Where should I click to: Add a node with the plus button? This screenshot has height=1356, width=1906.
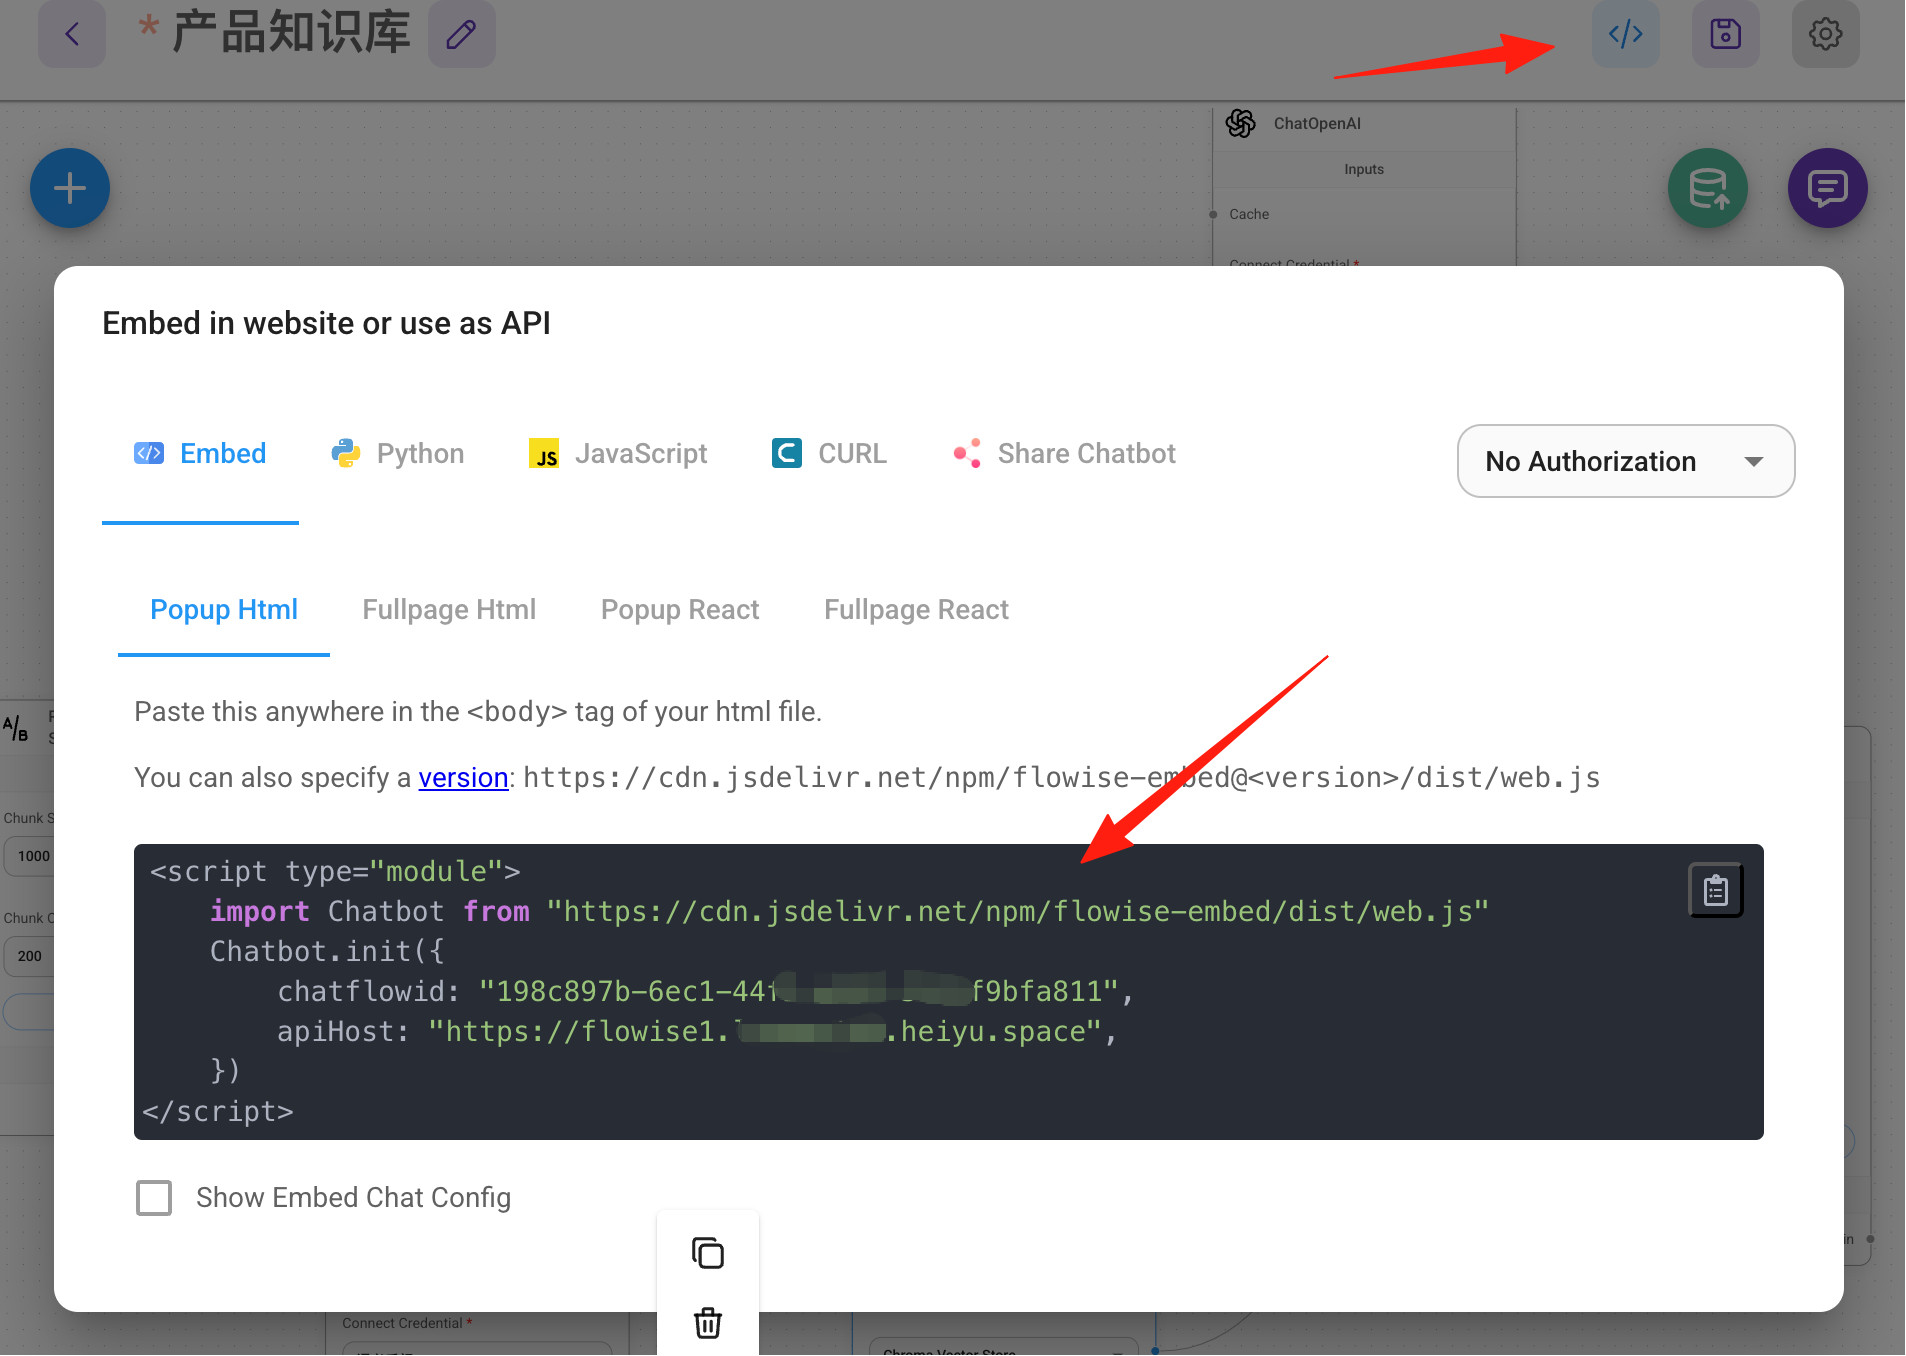coord(70,188)
